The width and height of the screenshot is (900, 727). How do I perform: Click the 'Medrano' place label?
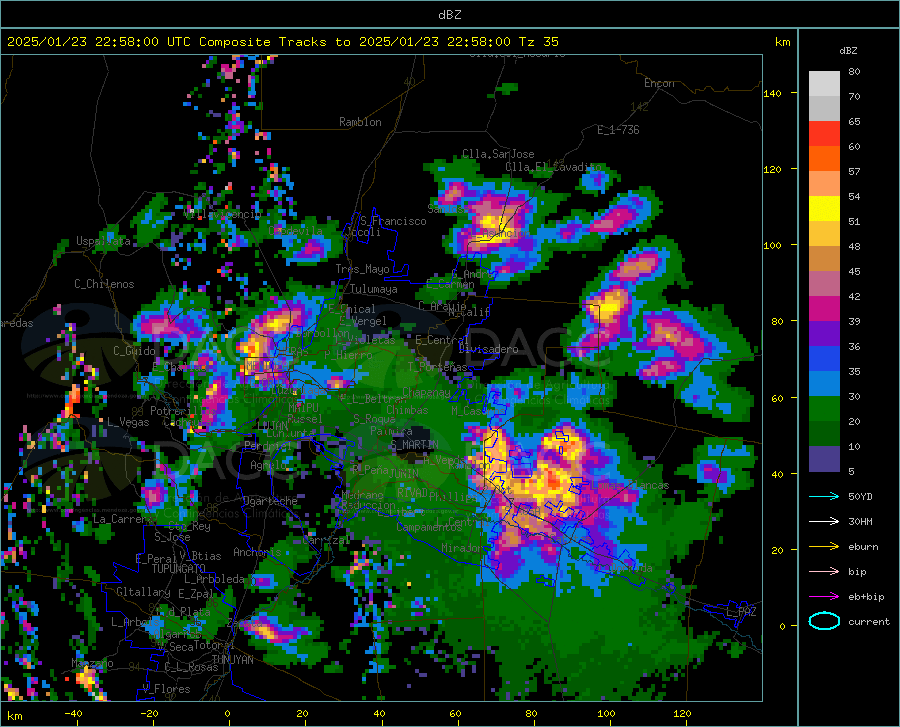pos(362,495)
